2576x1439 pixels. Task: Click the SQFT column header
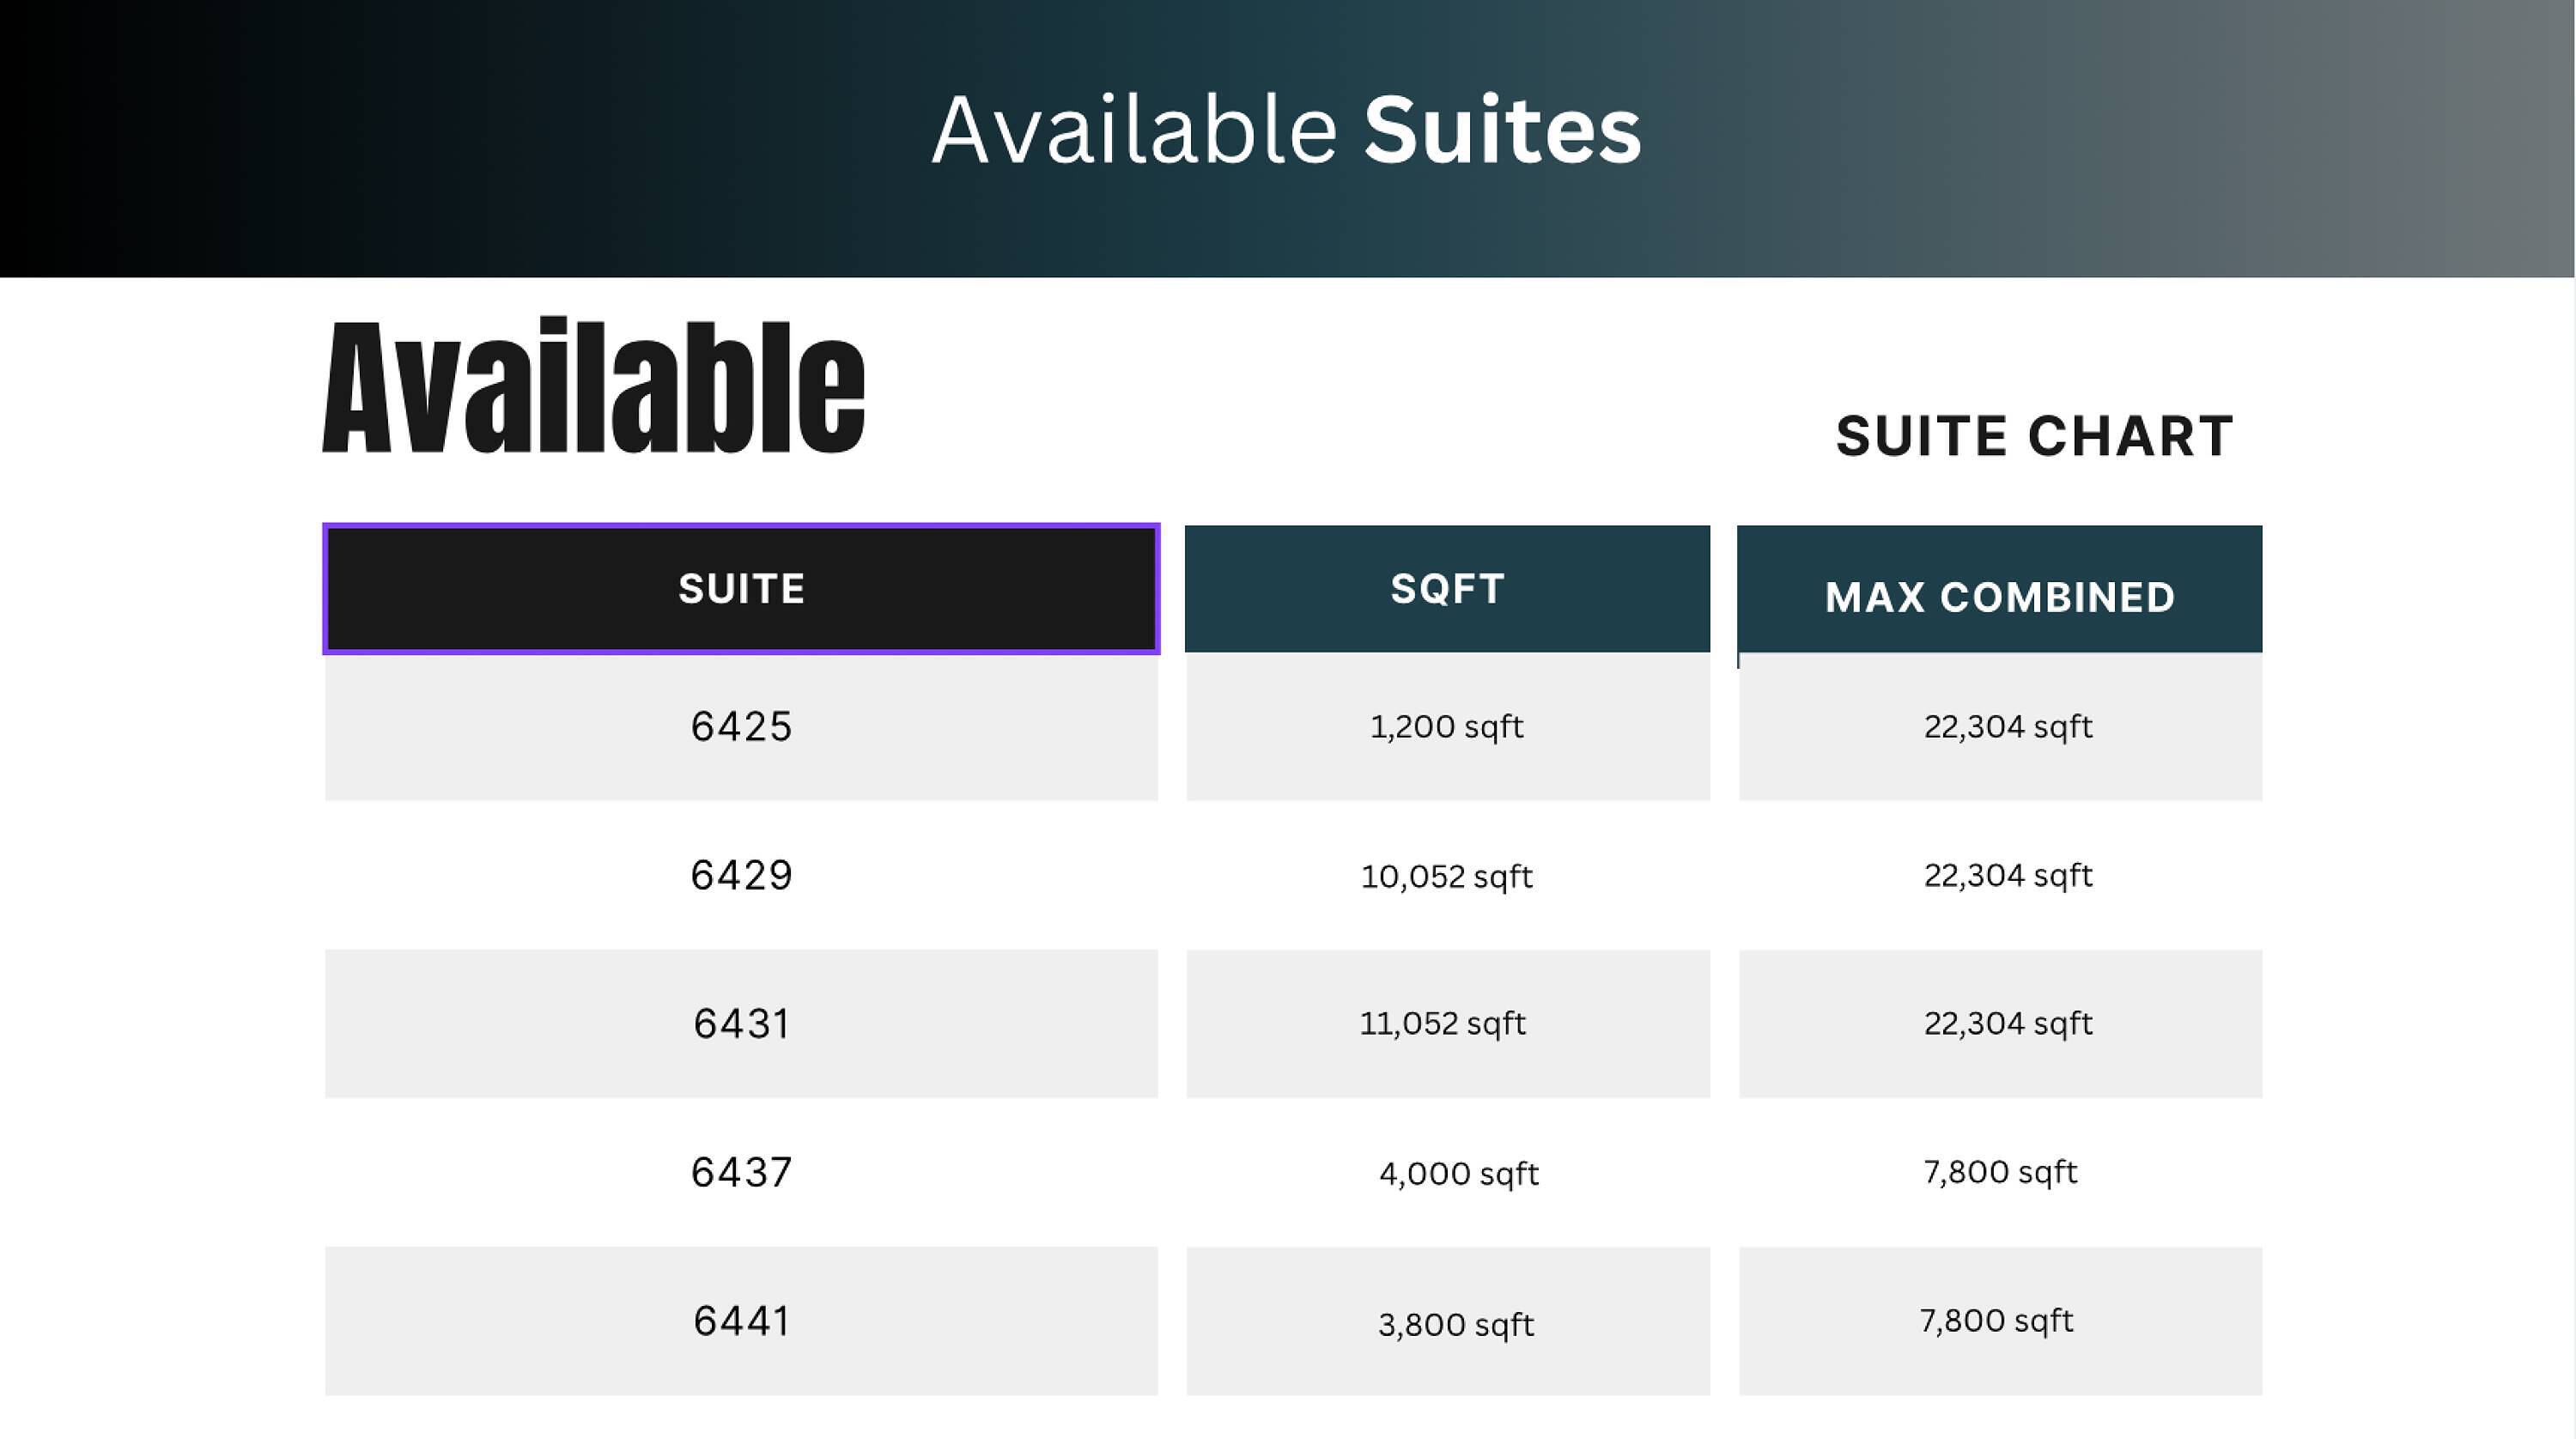[1447, 589]
